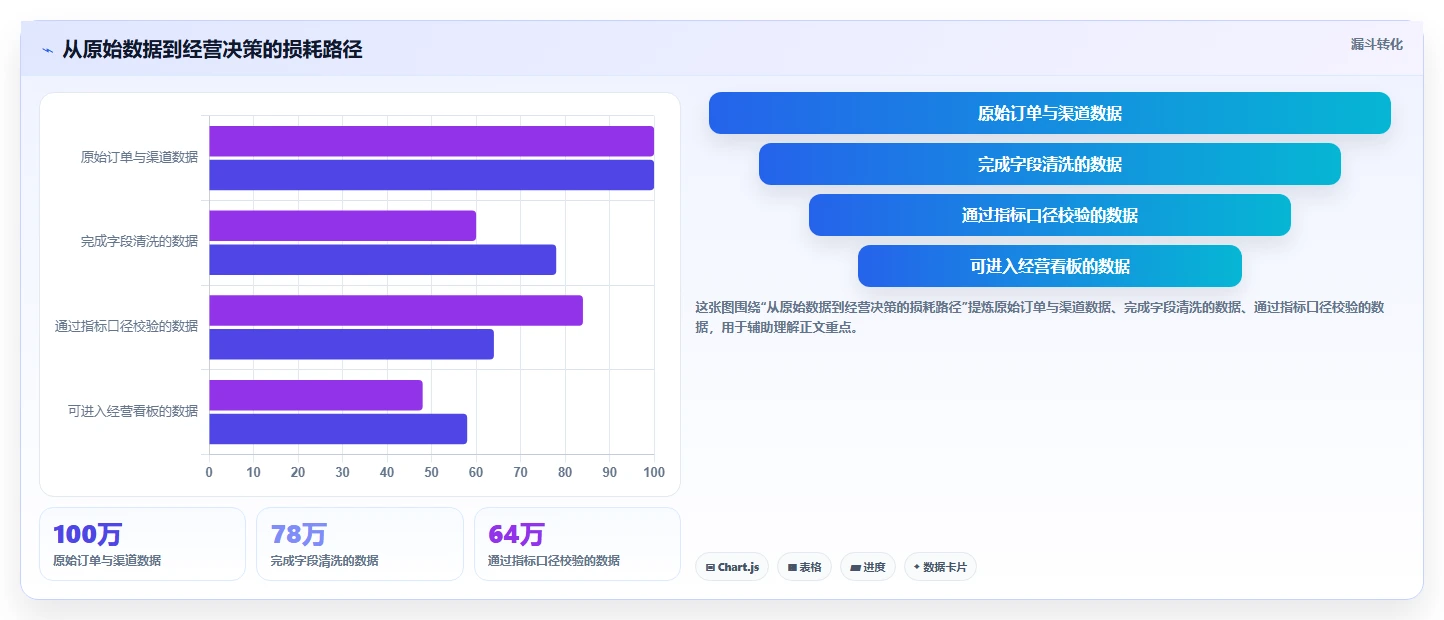Click the 进度 tag chip
This screenshot has width=1444, height=620.
click(x=868, y=567)
